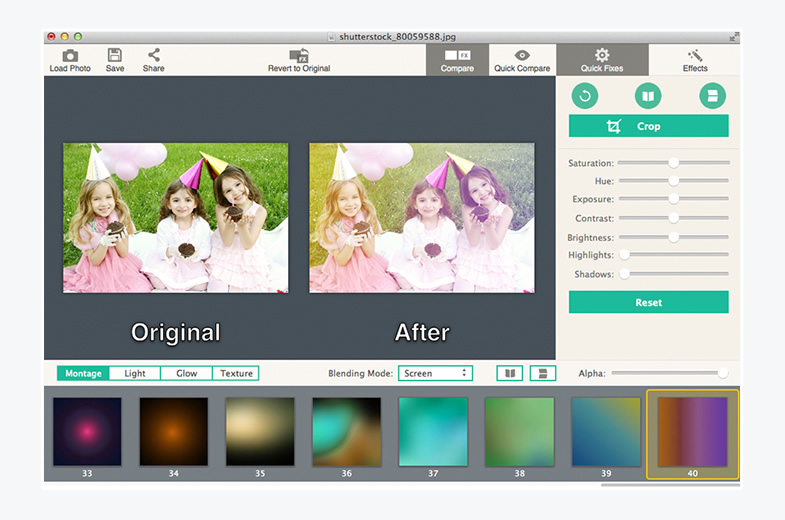
Task: Click the Saturation slider
Action: tap(673, 162)
